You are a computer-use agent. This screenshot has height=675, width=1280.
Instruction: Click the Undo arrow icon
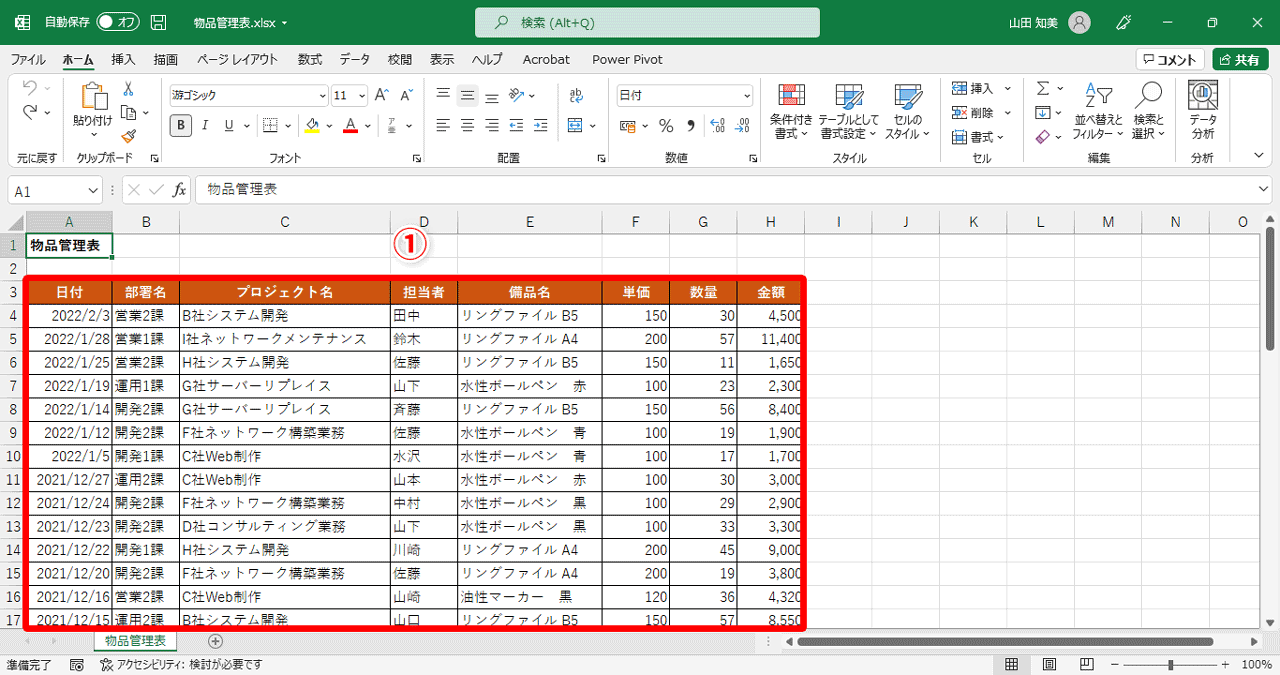tap(30, 88)
